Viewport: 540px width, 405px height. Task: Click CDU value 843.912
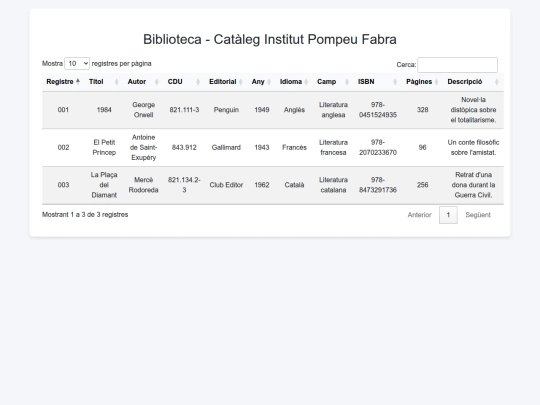click(184, 147)
